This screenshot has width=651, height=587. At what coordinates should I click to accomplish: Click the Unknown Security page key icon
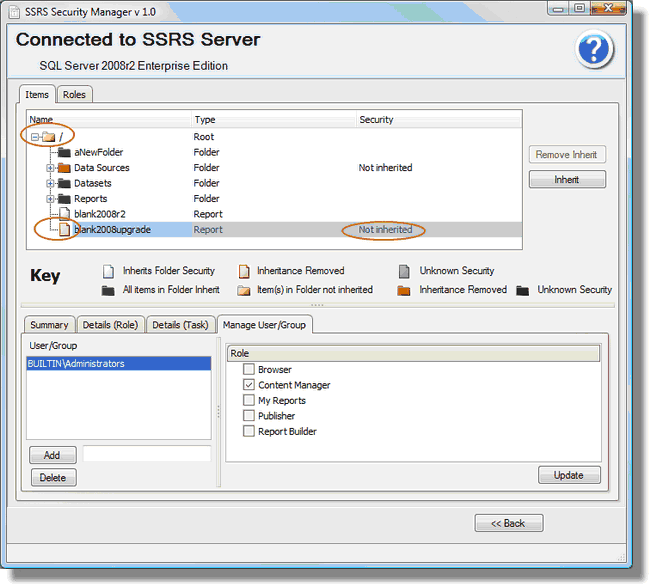pyautogui.click(x=404, y=271)
